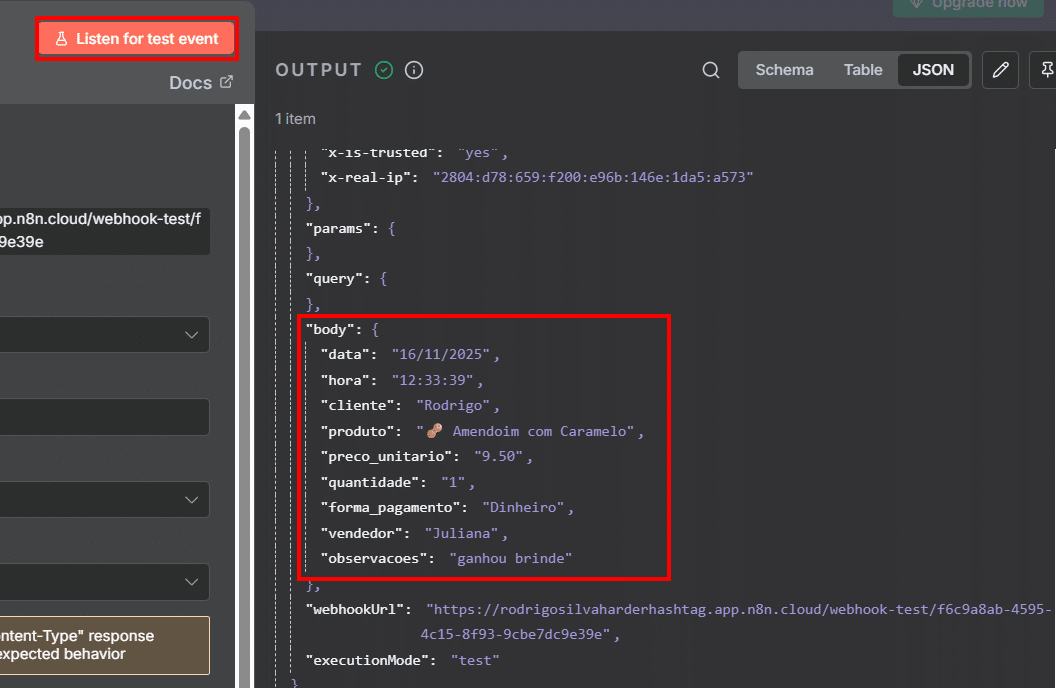Open the output search icon

(x=711, y=70)
